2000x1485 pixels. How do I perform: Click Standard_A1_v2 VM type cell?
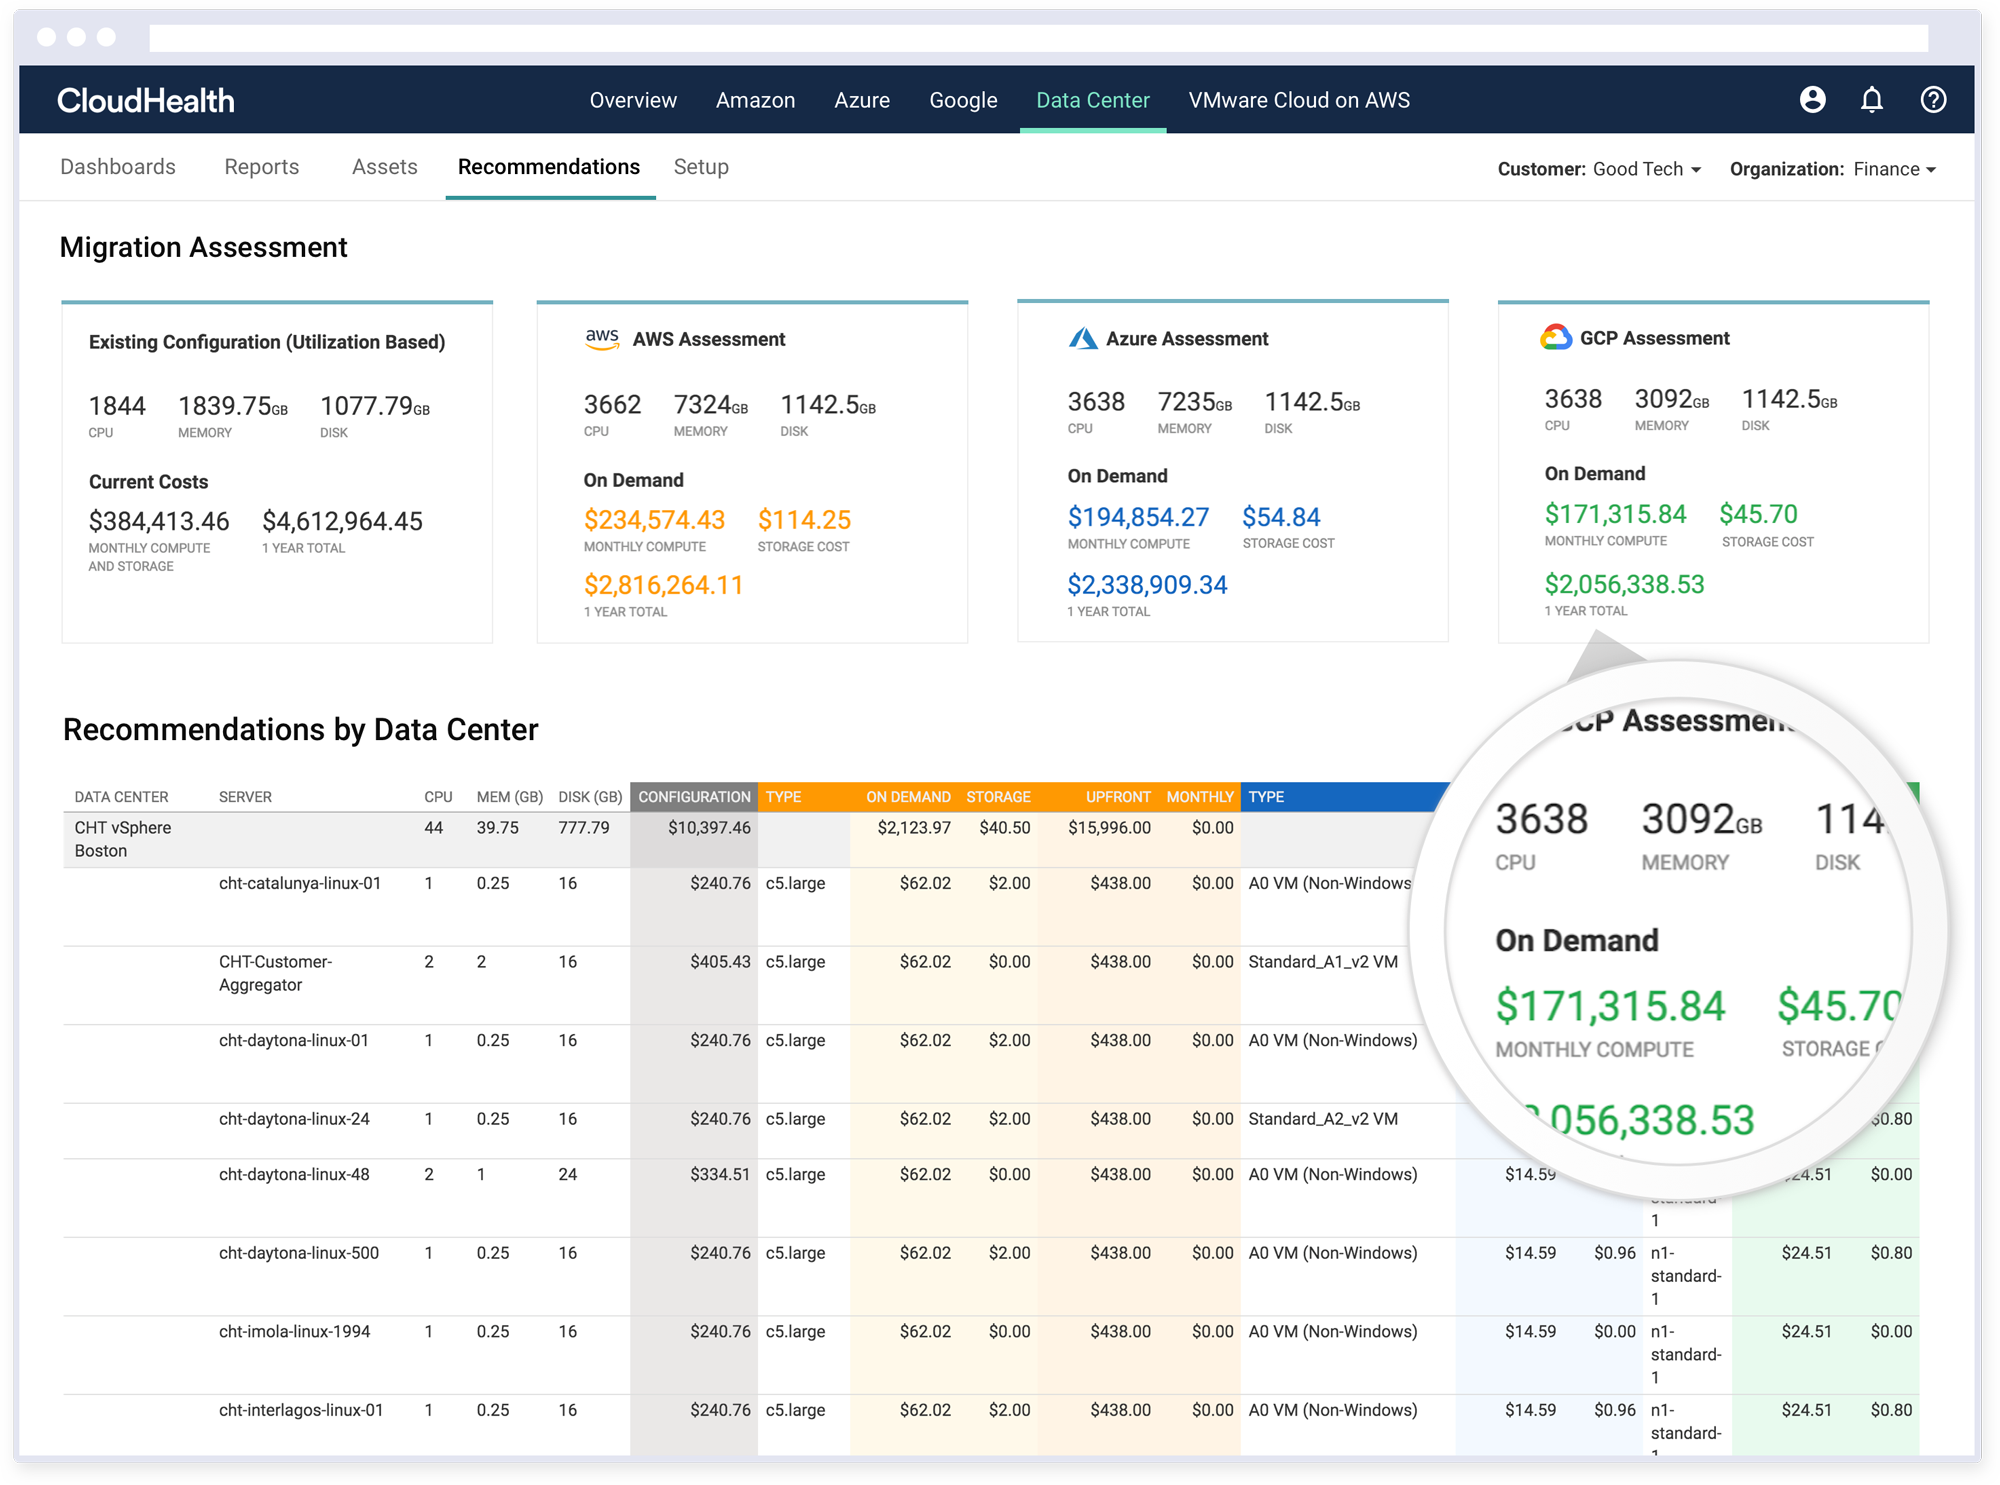pyautogui.click(x=1323, y=962)
